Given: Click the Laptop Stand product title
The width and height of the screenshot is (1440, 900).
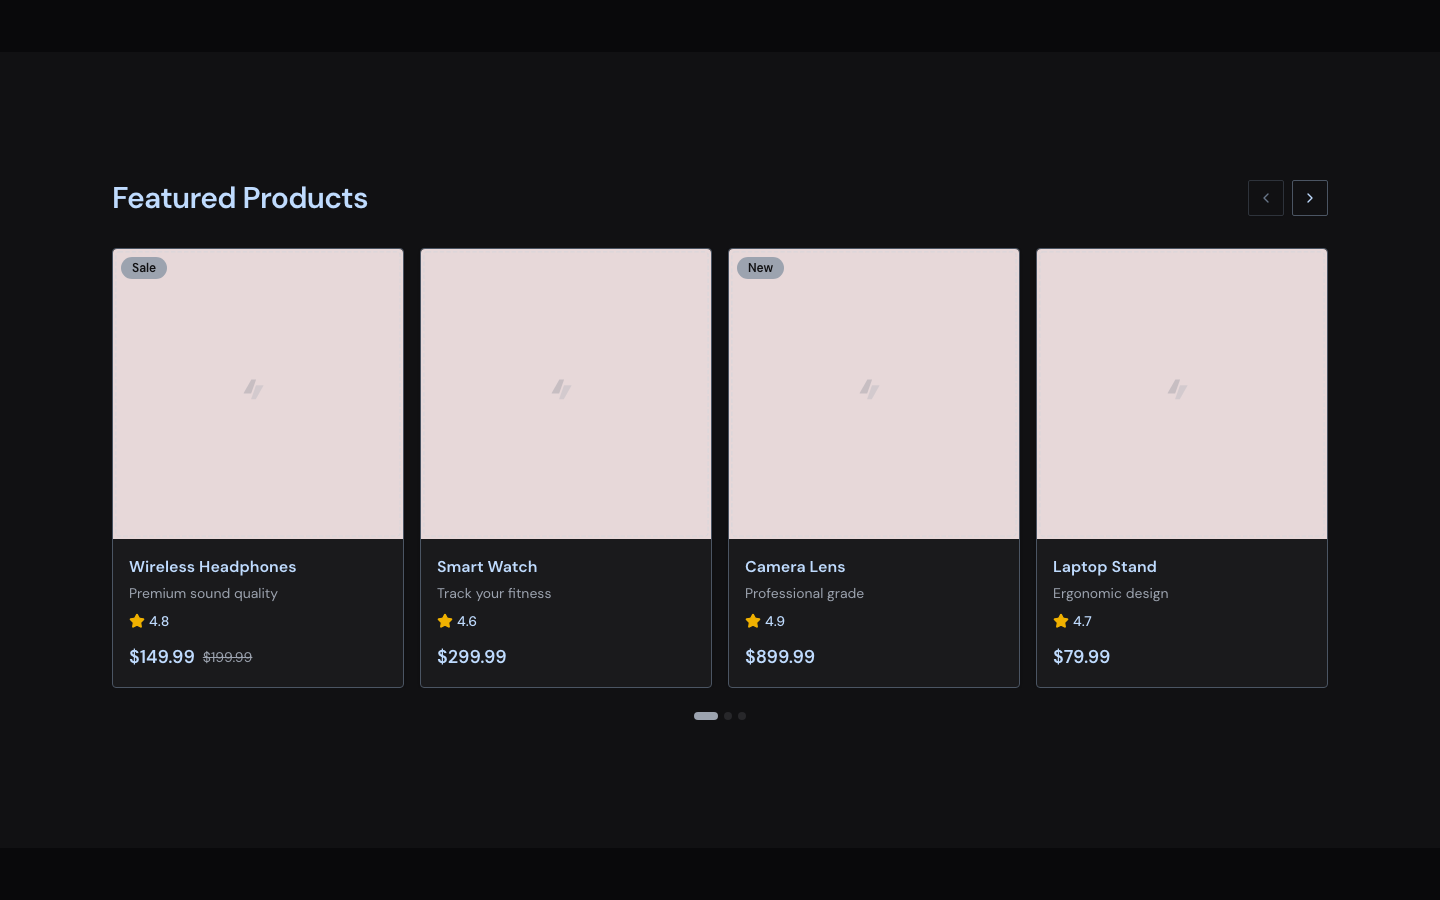Looking at the screenshot, I should coord(1104,567).
